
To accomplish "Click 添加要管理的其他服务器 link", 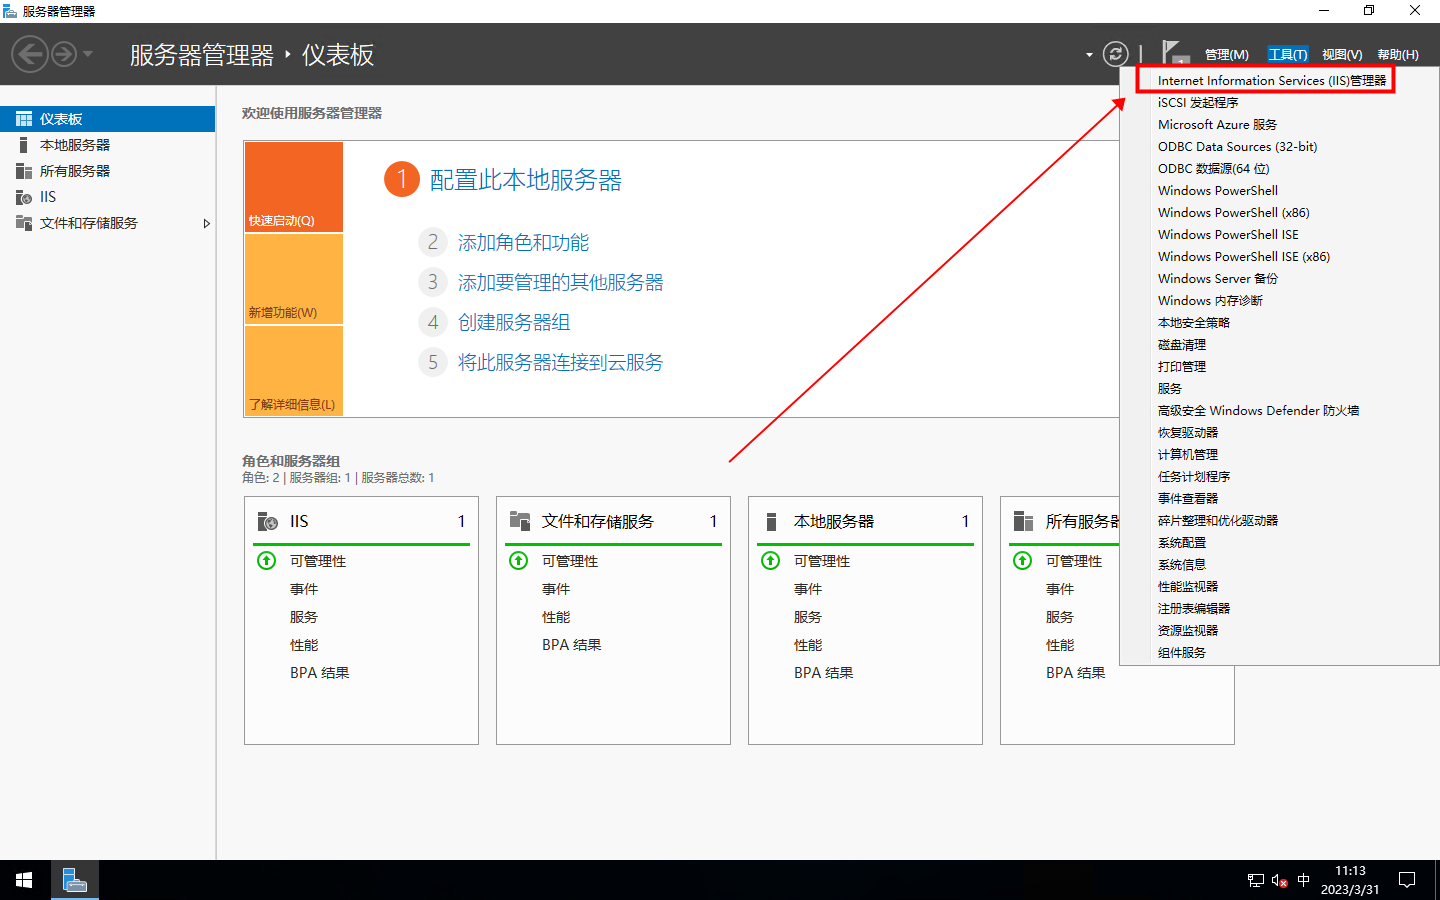I will [x=561, y=283].
